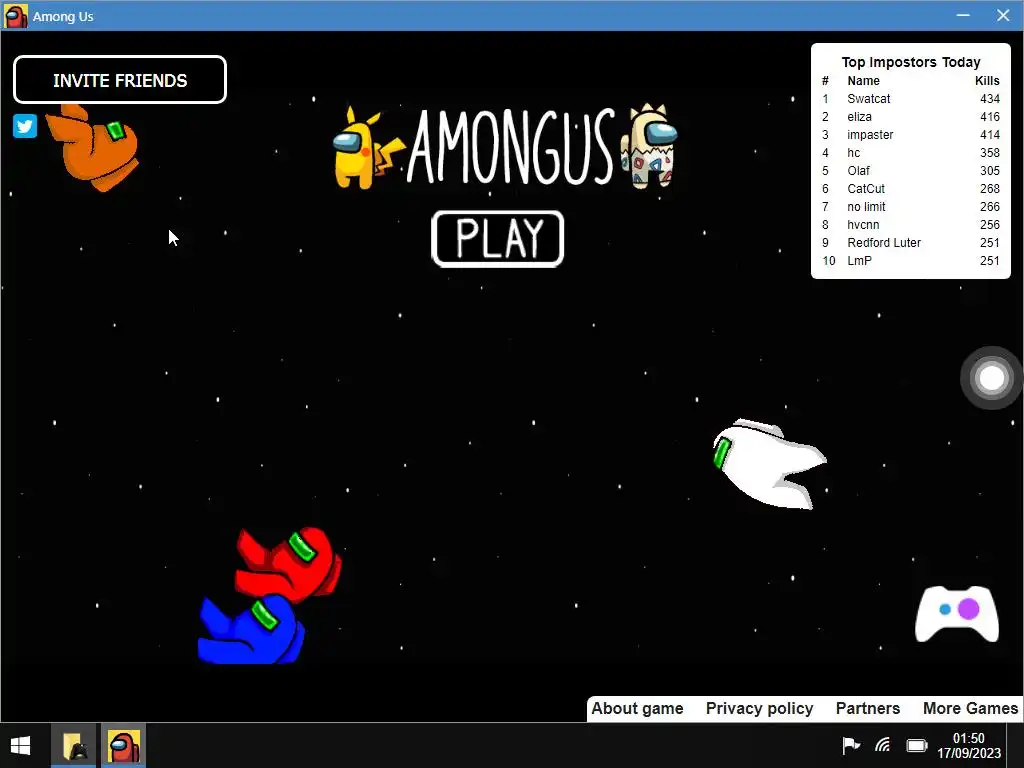Select Swatcat in the leaderboard
This screenshot has width=1024, height=768.
click(869, 99)
